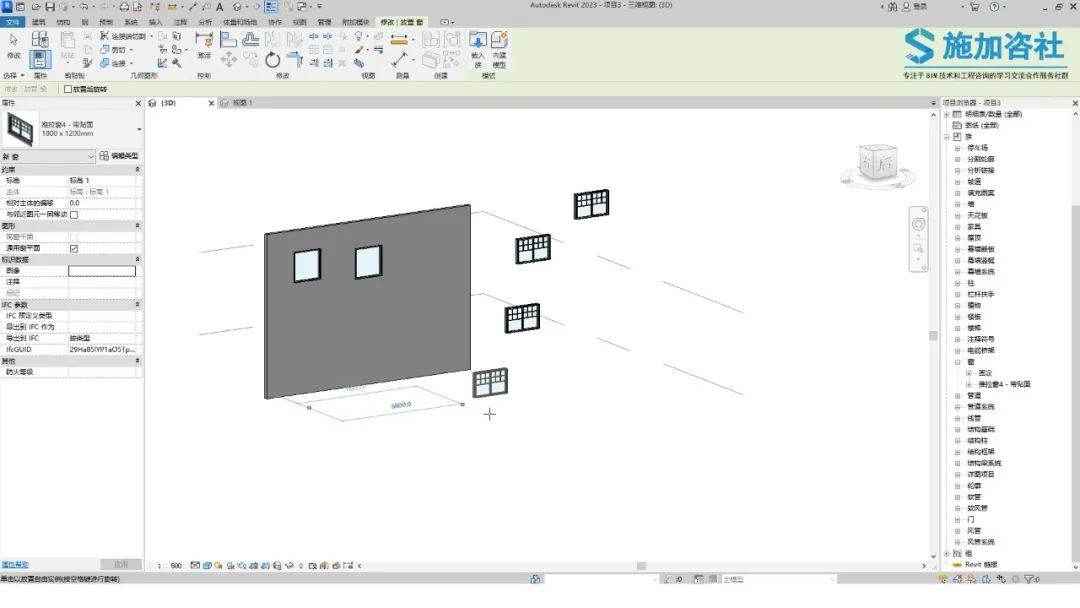Click the 图像 property input field
Image resolution: width=1080 pixels, height=608 pixels.
pos(102,271)
